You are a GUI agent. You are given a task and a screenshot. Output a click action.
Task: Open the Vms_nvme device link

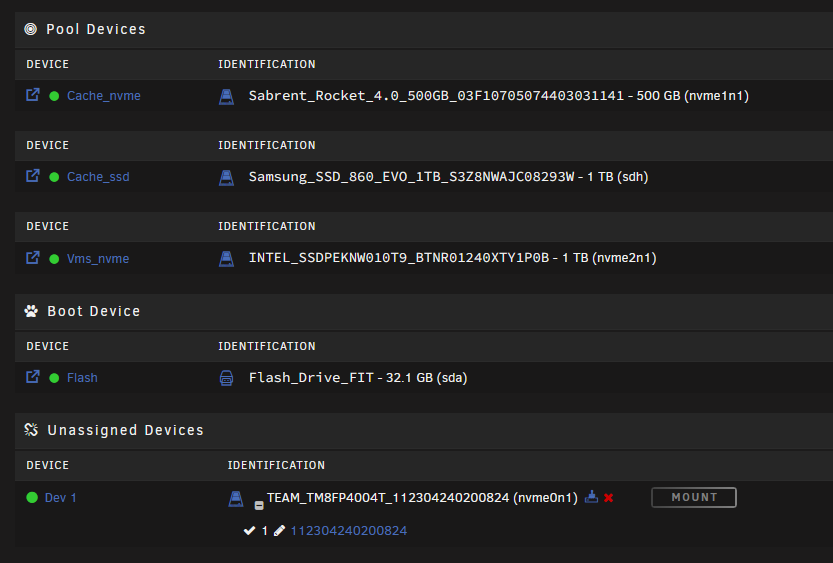click(98, 259)
